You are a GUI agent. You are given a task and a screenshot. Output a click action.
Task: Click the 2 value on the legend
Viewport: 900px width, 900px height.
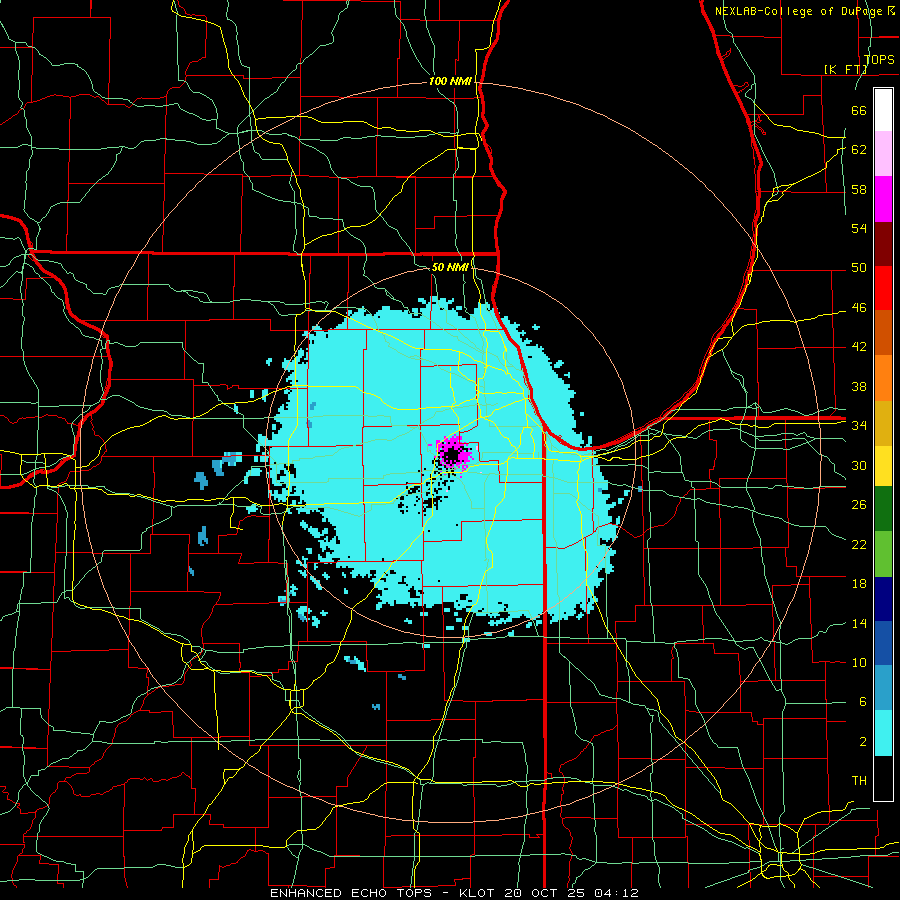[862, 742]
